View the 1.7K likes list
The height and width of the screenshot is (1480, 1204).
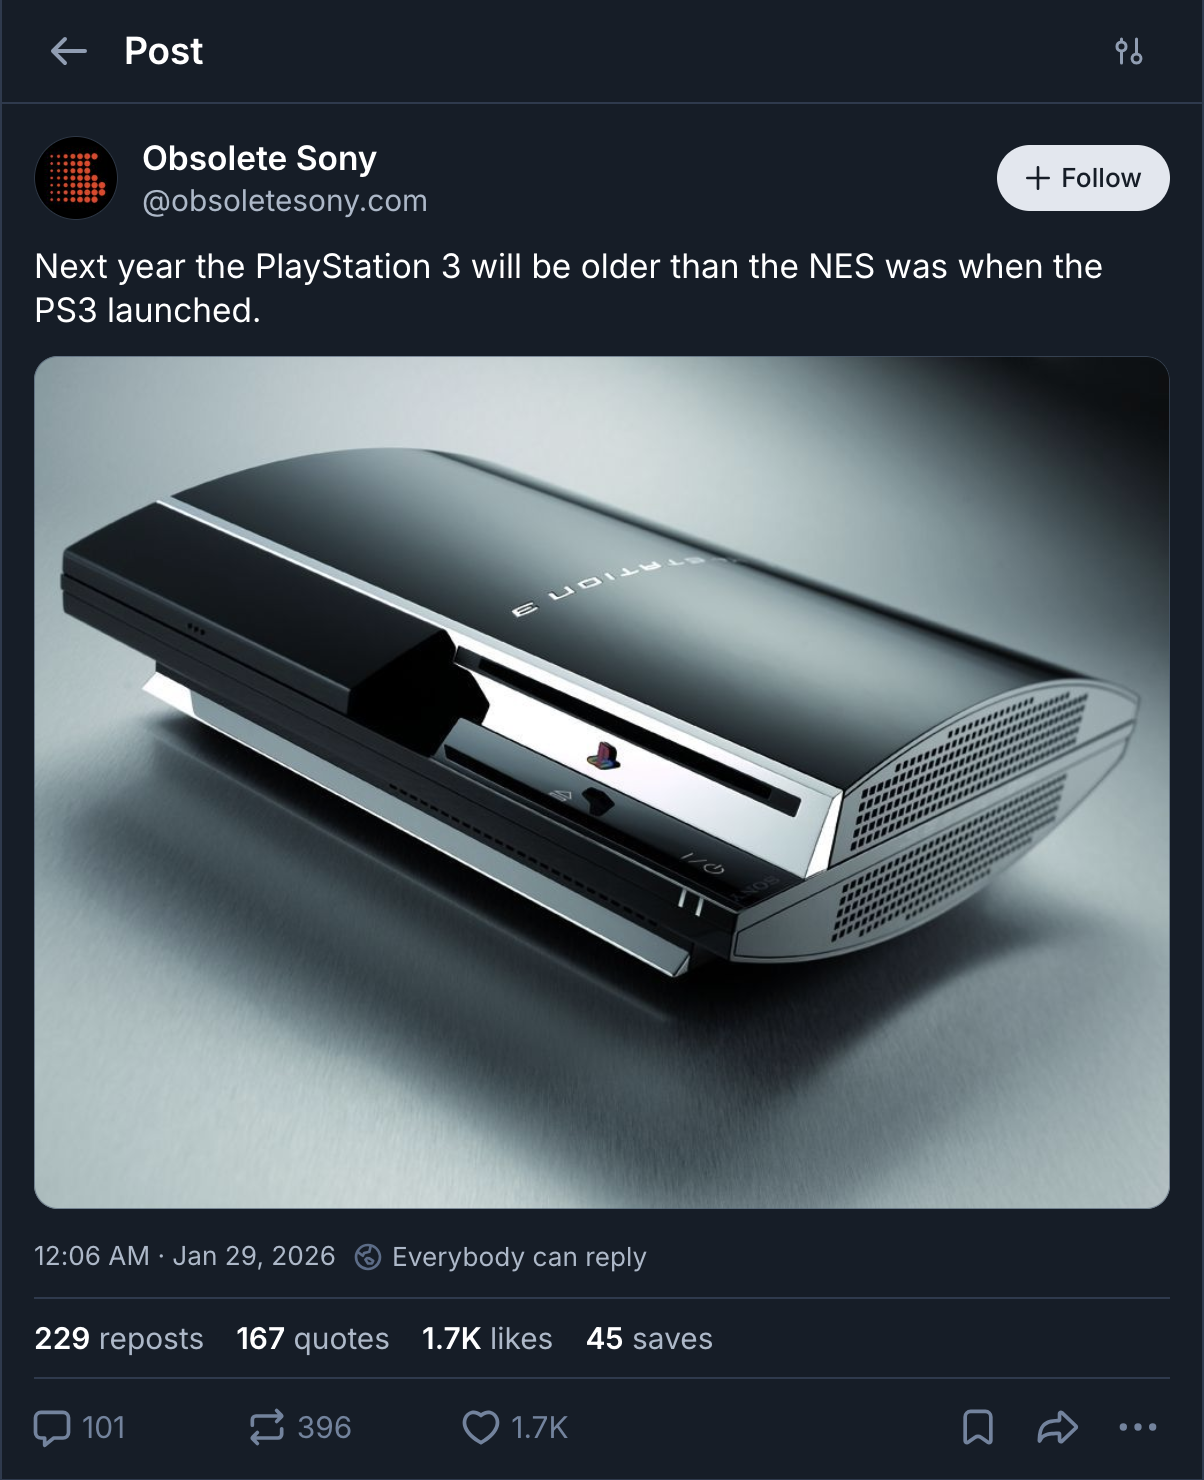click(x=487, y=1338)
